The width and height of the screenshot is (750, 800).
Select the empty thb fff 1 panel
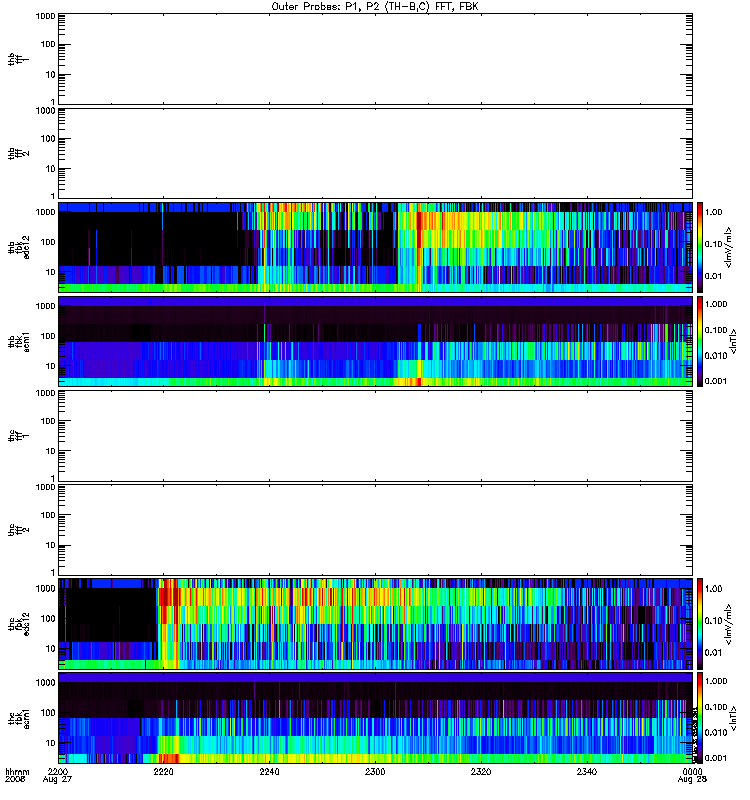coord(375,59)
